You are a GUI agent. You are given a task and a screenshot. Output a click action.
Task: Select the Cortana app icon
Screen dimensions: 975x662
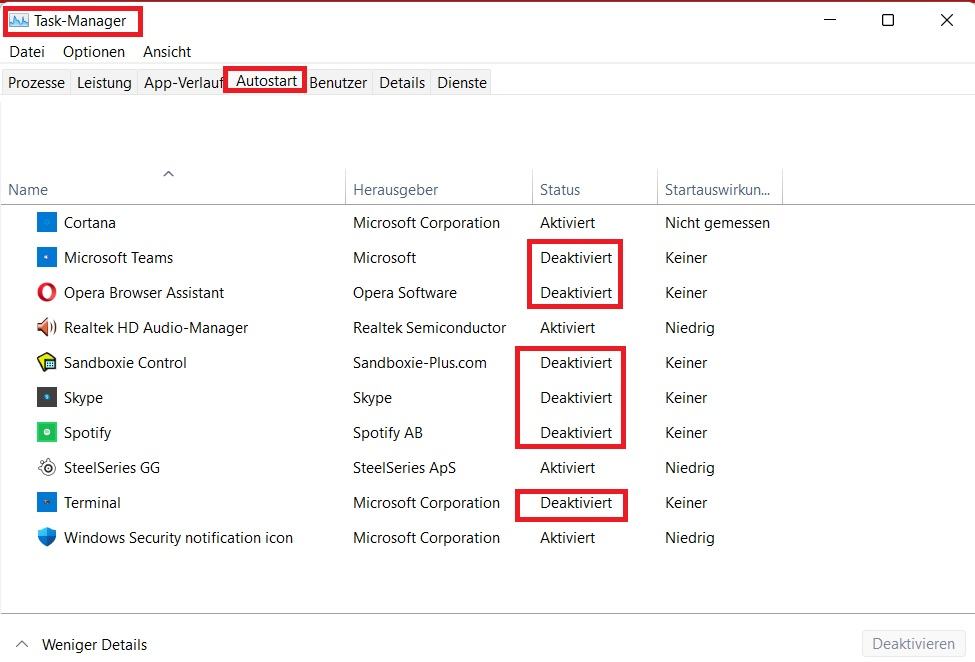tap(47, 222)
